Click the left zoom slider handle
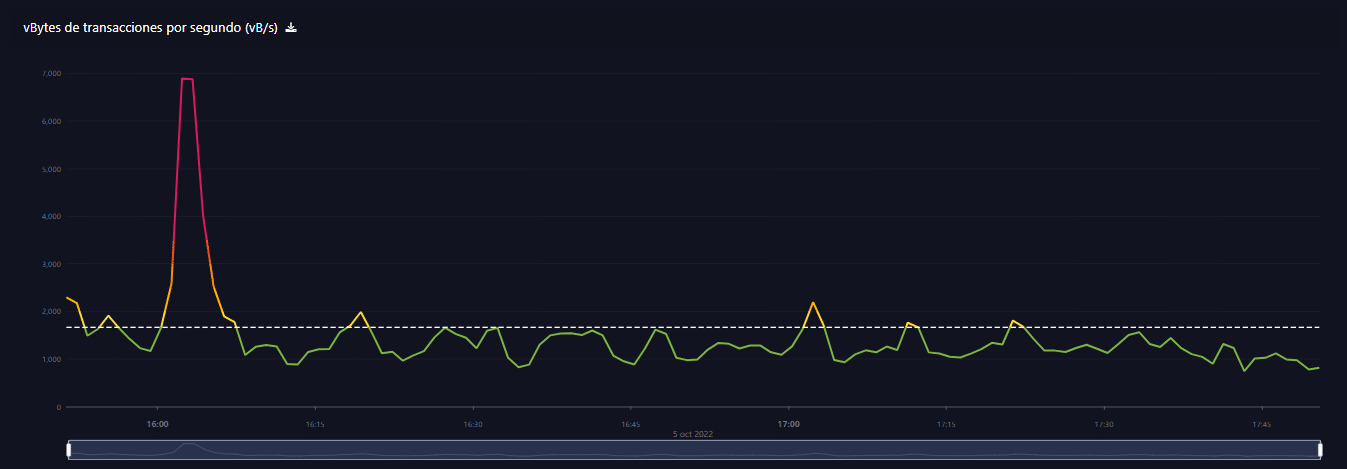 [x=68, y=450]
